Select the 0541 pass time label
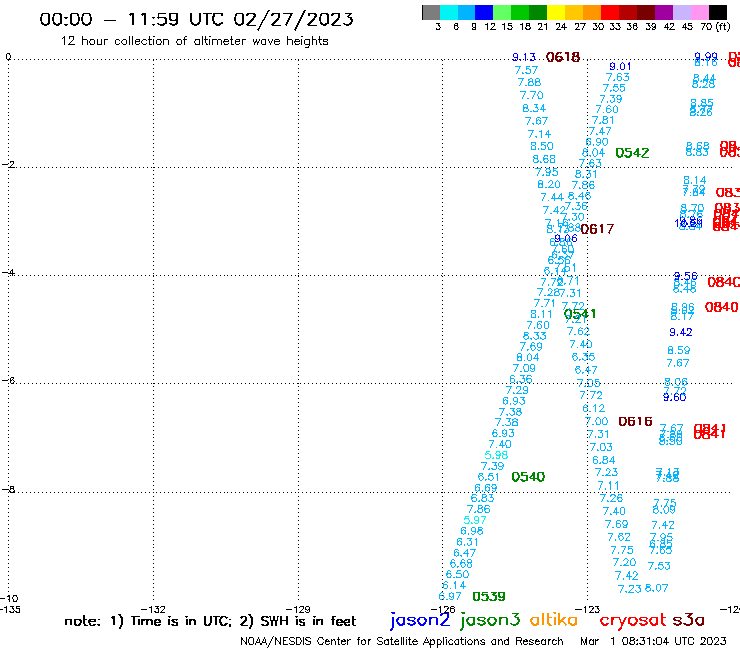The height and width of the screenshot is (650, 740). pos(580,314)
